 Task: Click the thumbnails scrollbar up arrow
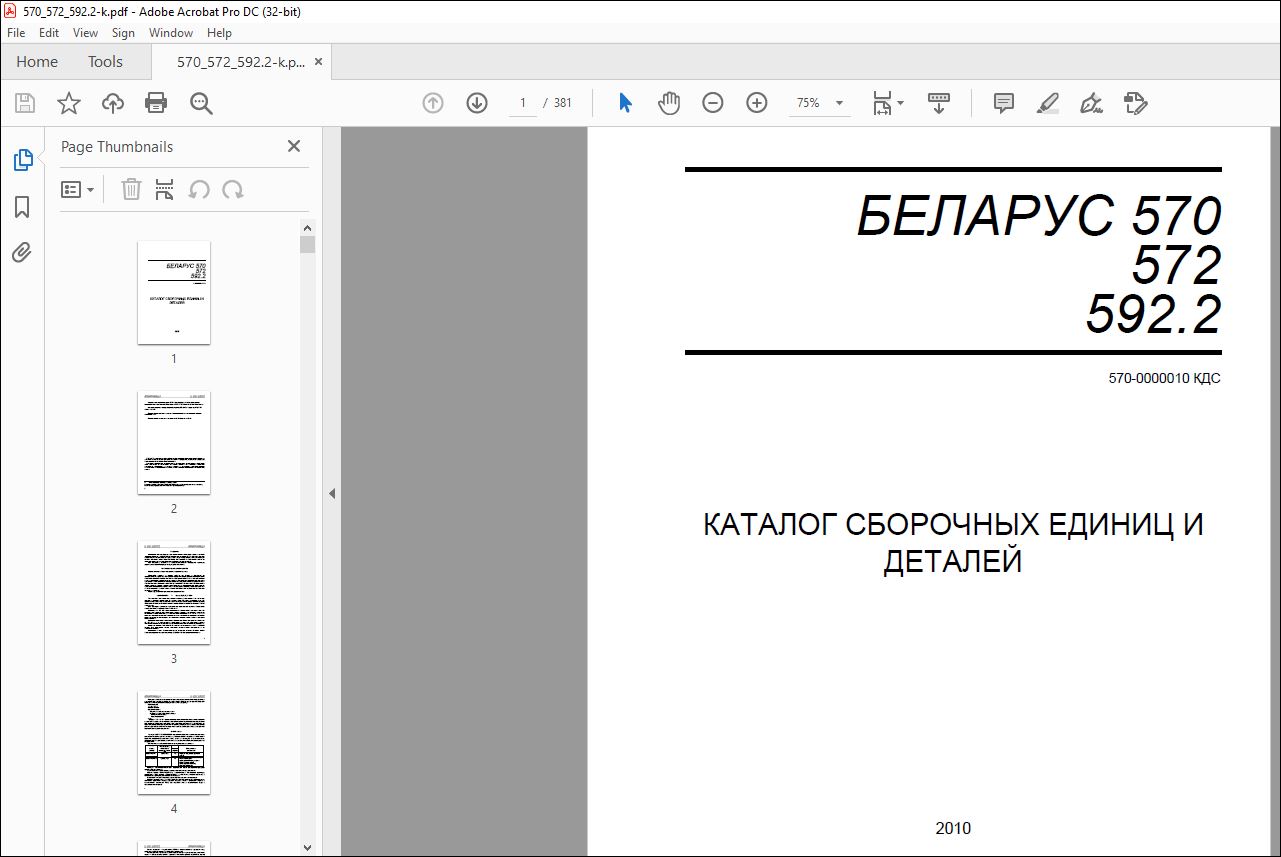click(307, 227)
